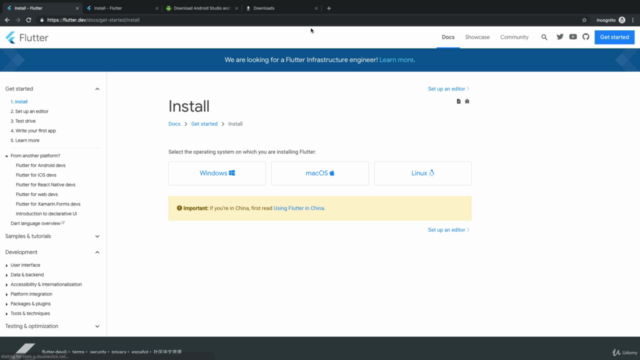Open Introduction to declarative UI
Image resolution: width=640 pixels, height=360 pixels.
(x=46, y=214)
